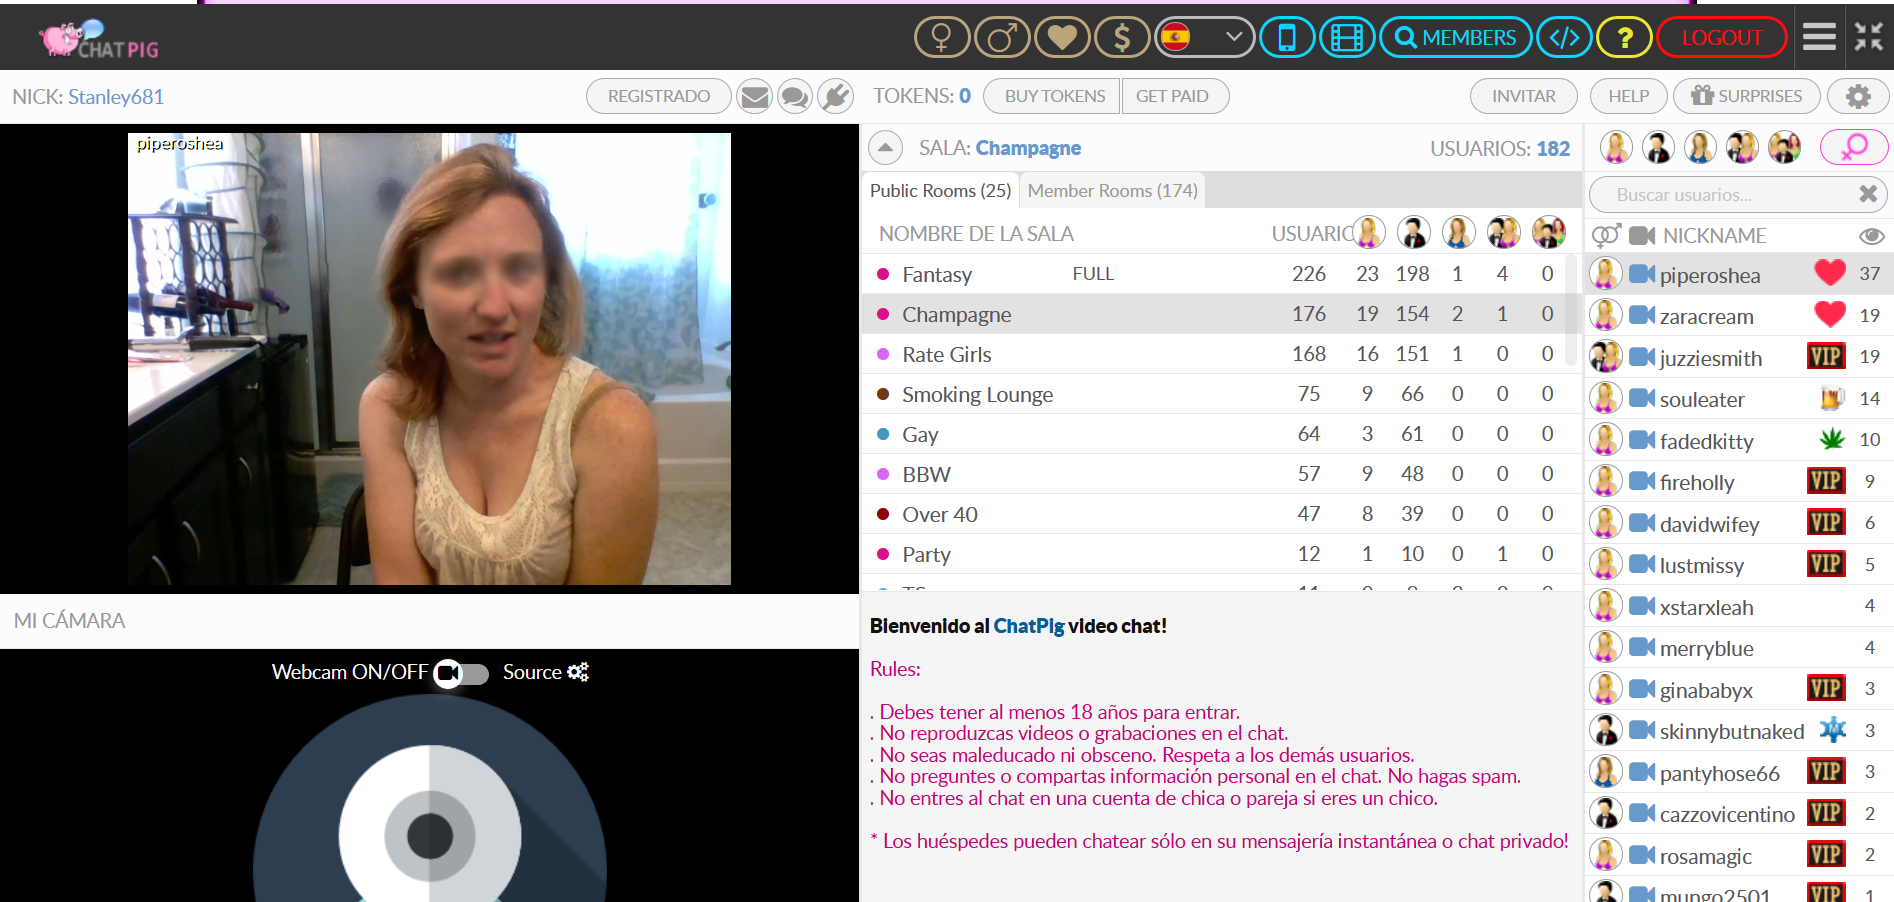
Task: Click the ChatPig link in welcome message
Action: (x=1028, y=626)
